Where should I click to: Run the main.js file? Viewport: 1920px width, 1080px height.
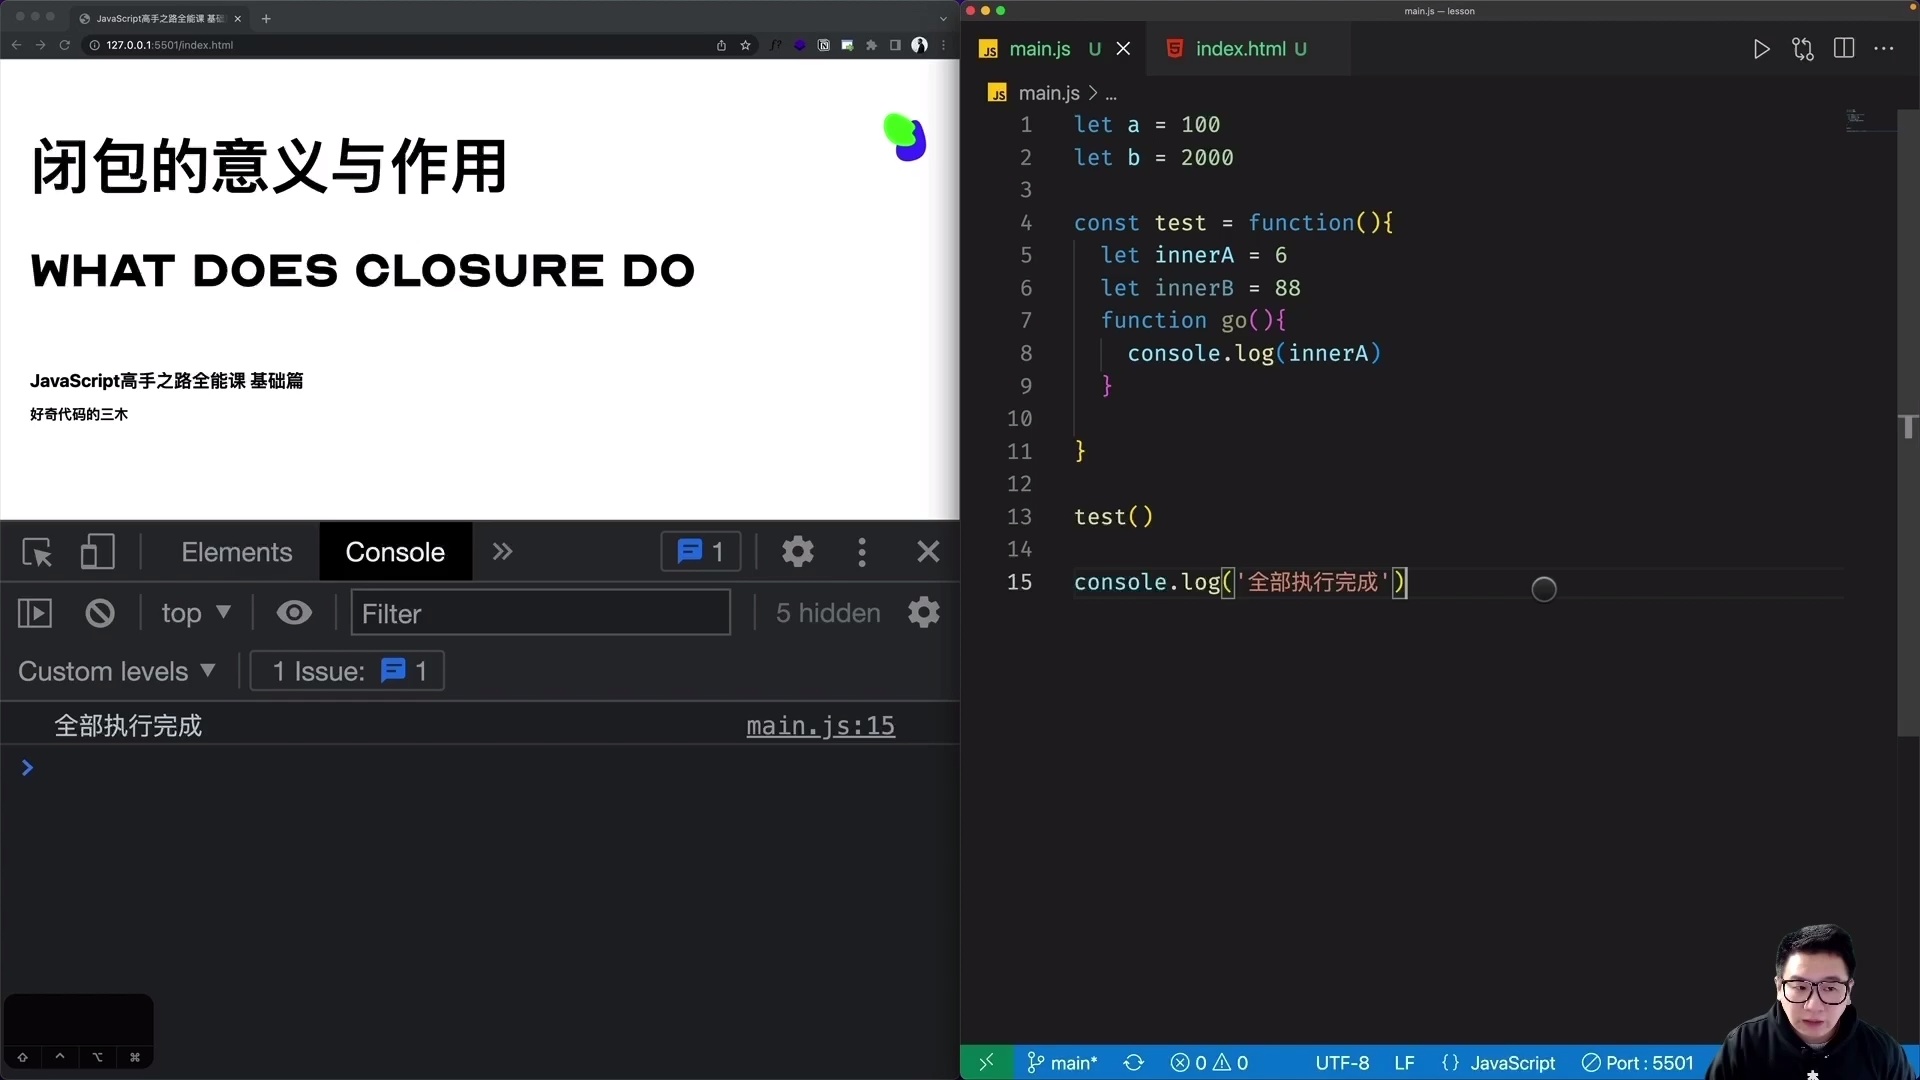pos(1762,48)
